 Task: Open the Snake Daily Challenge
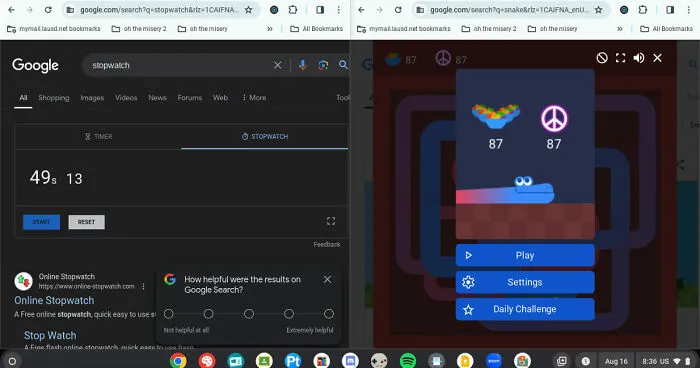[x=525, y=309]
